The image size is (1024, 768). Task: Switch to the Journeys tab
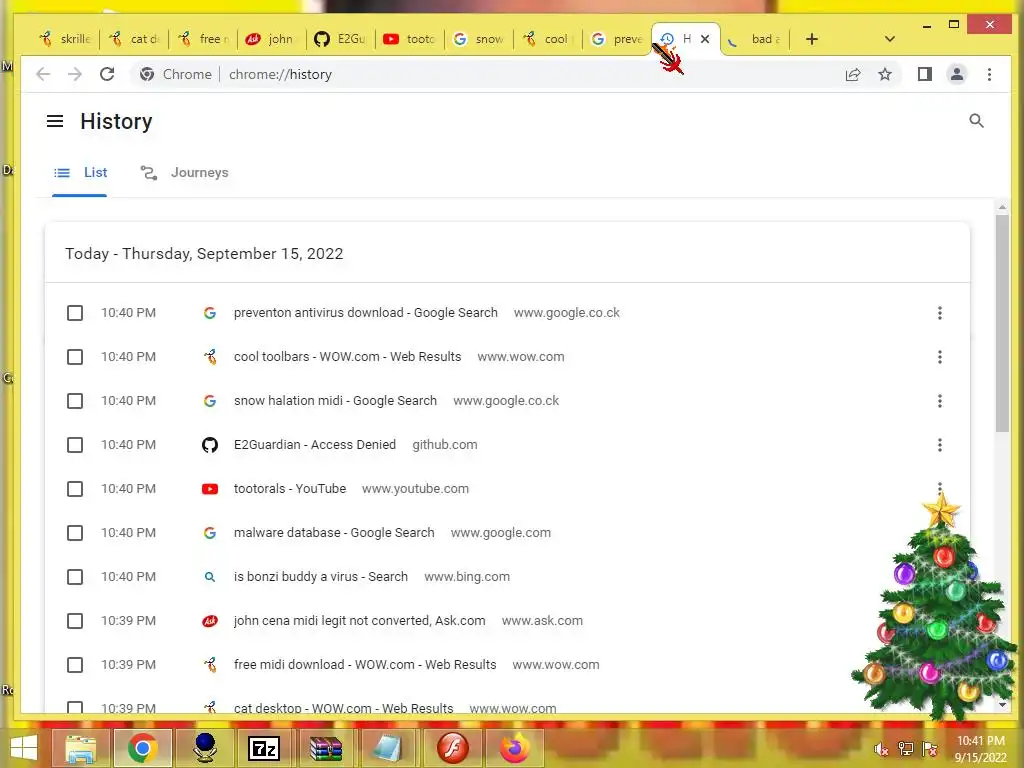(184, 172)
